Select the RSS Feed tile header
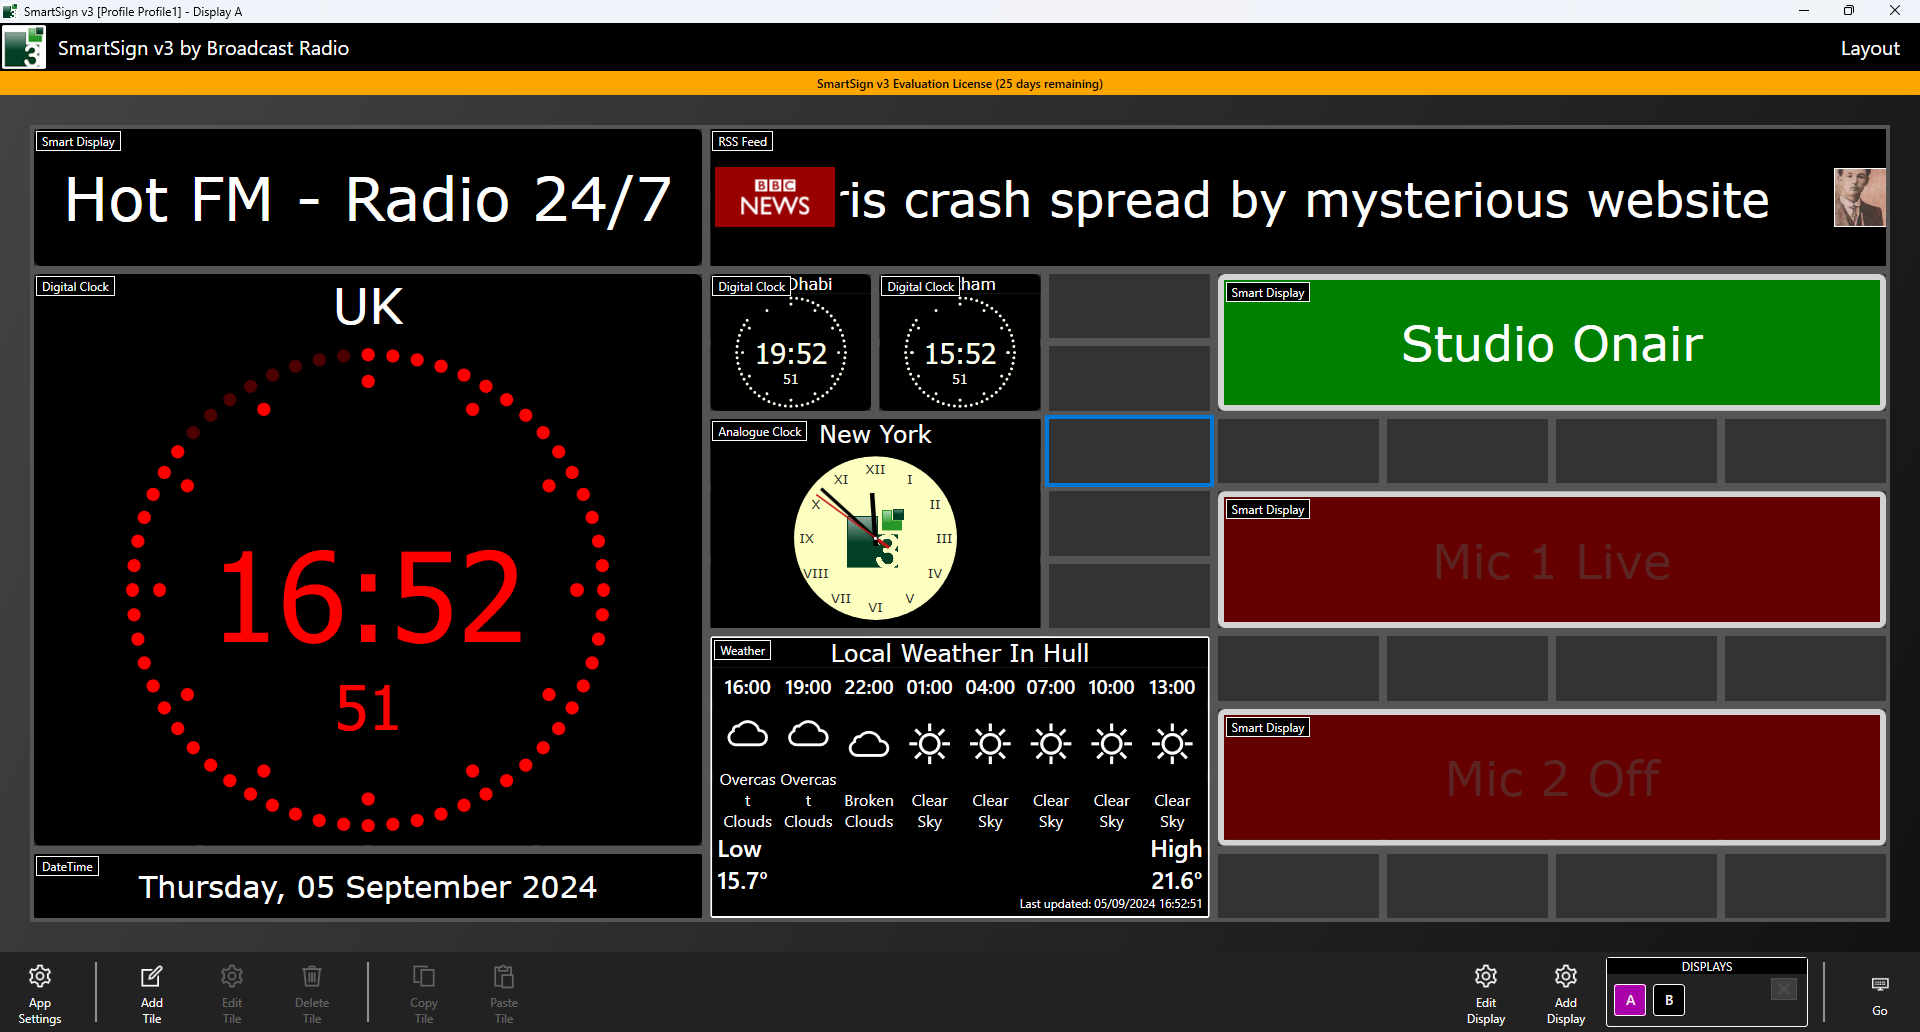The height and width of the screenshot is (1032, 1920). coord(742,141)
